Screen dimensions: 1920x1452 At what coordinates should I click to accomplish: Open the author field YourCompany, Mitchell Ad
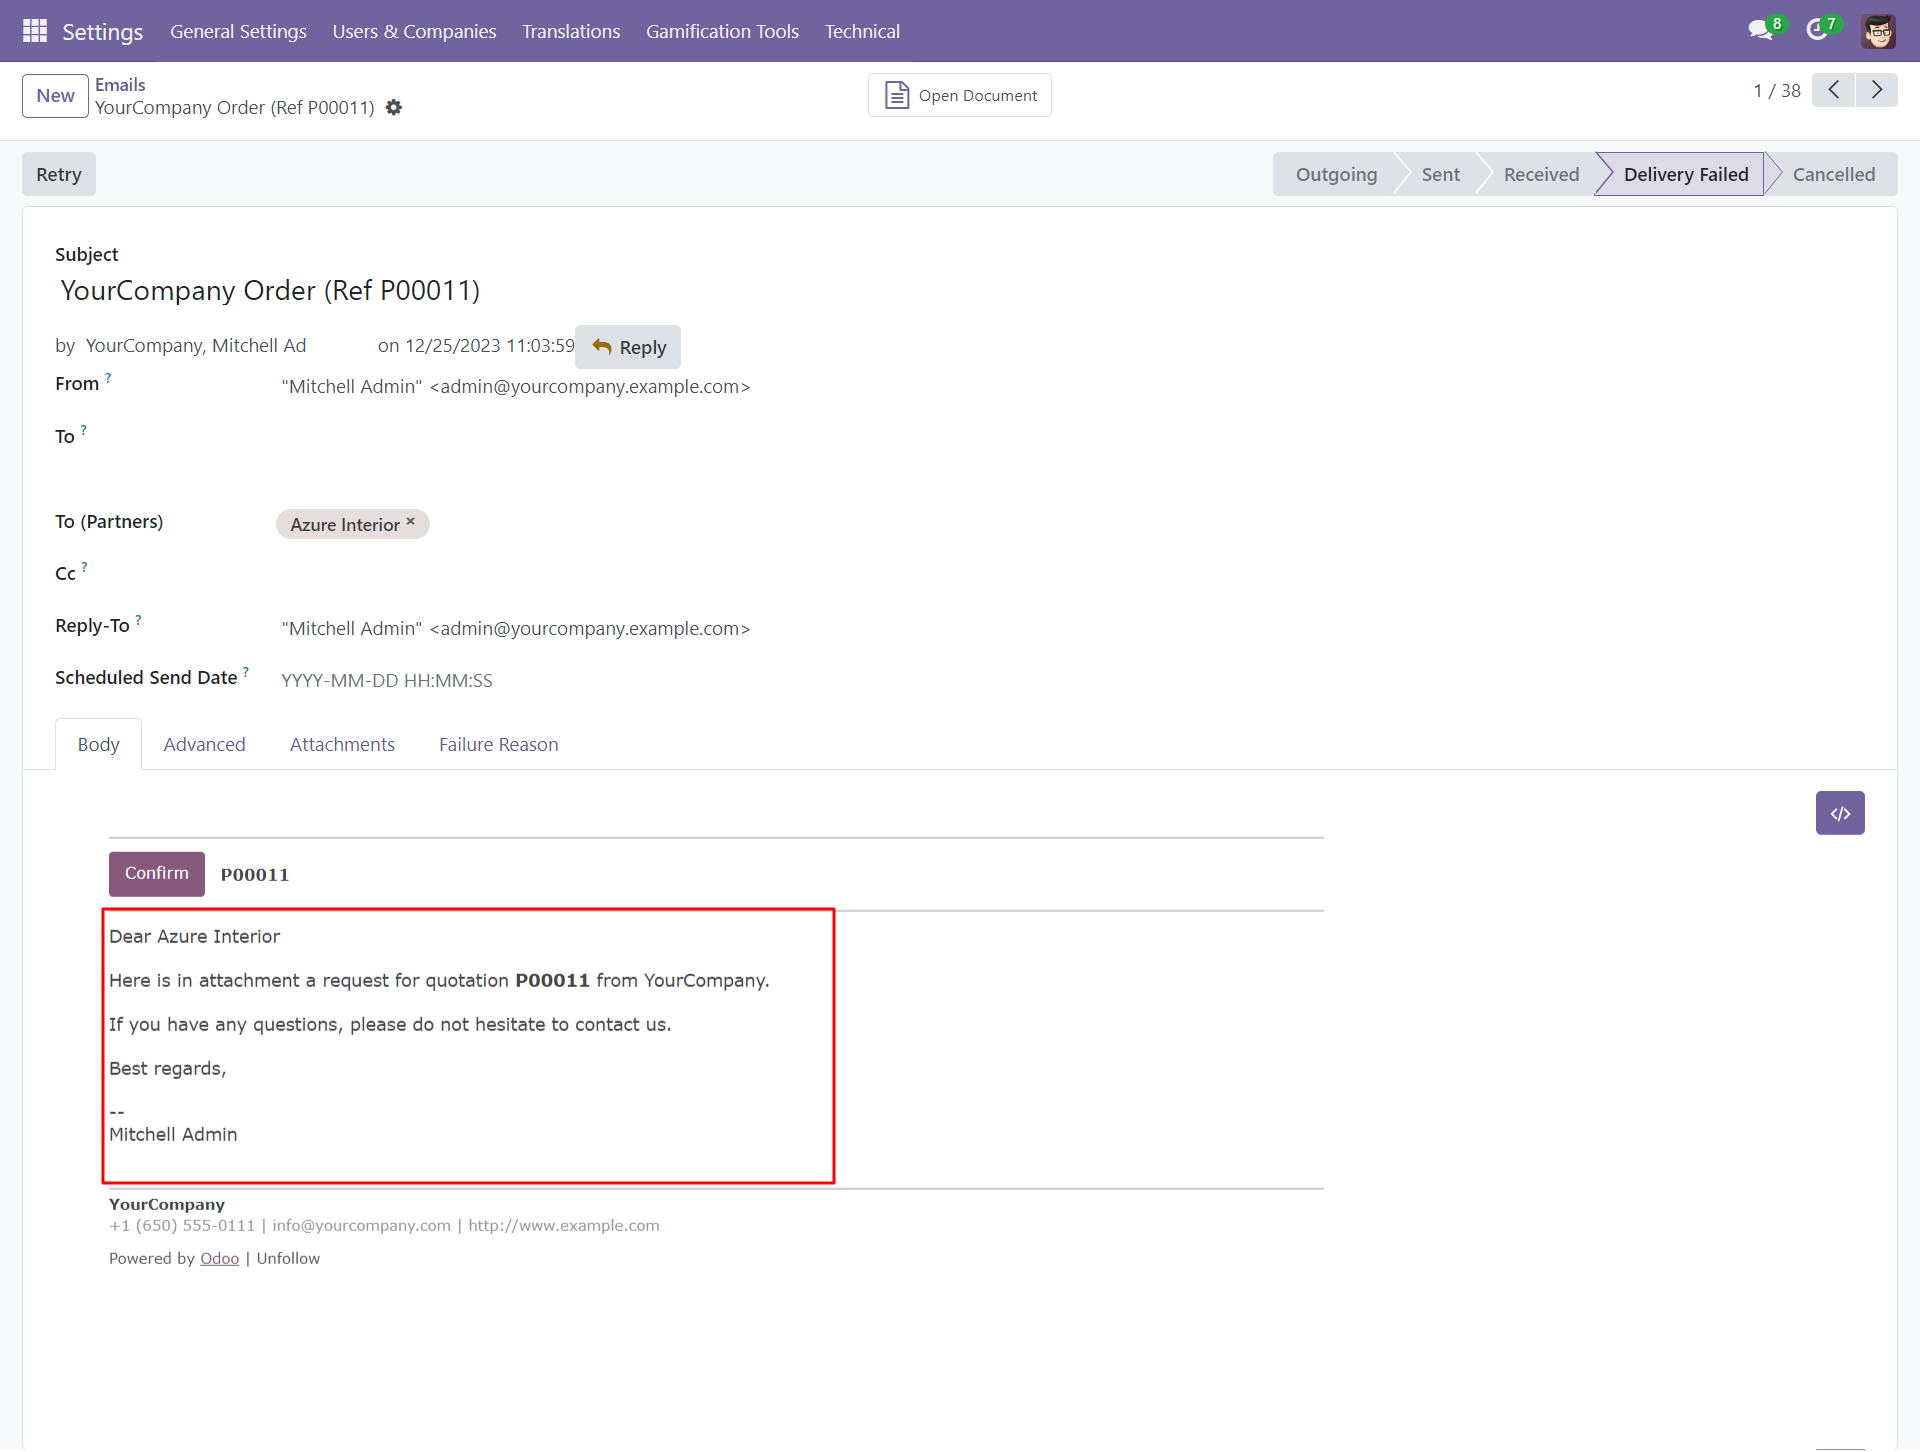(196, 345)
